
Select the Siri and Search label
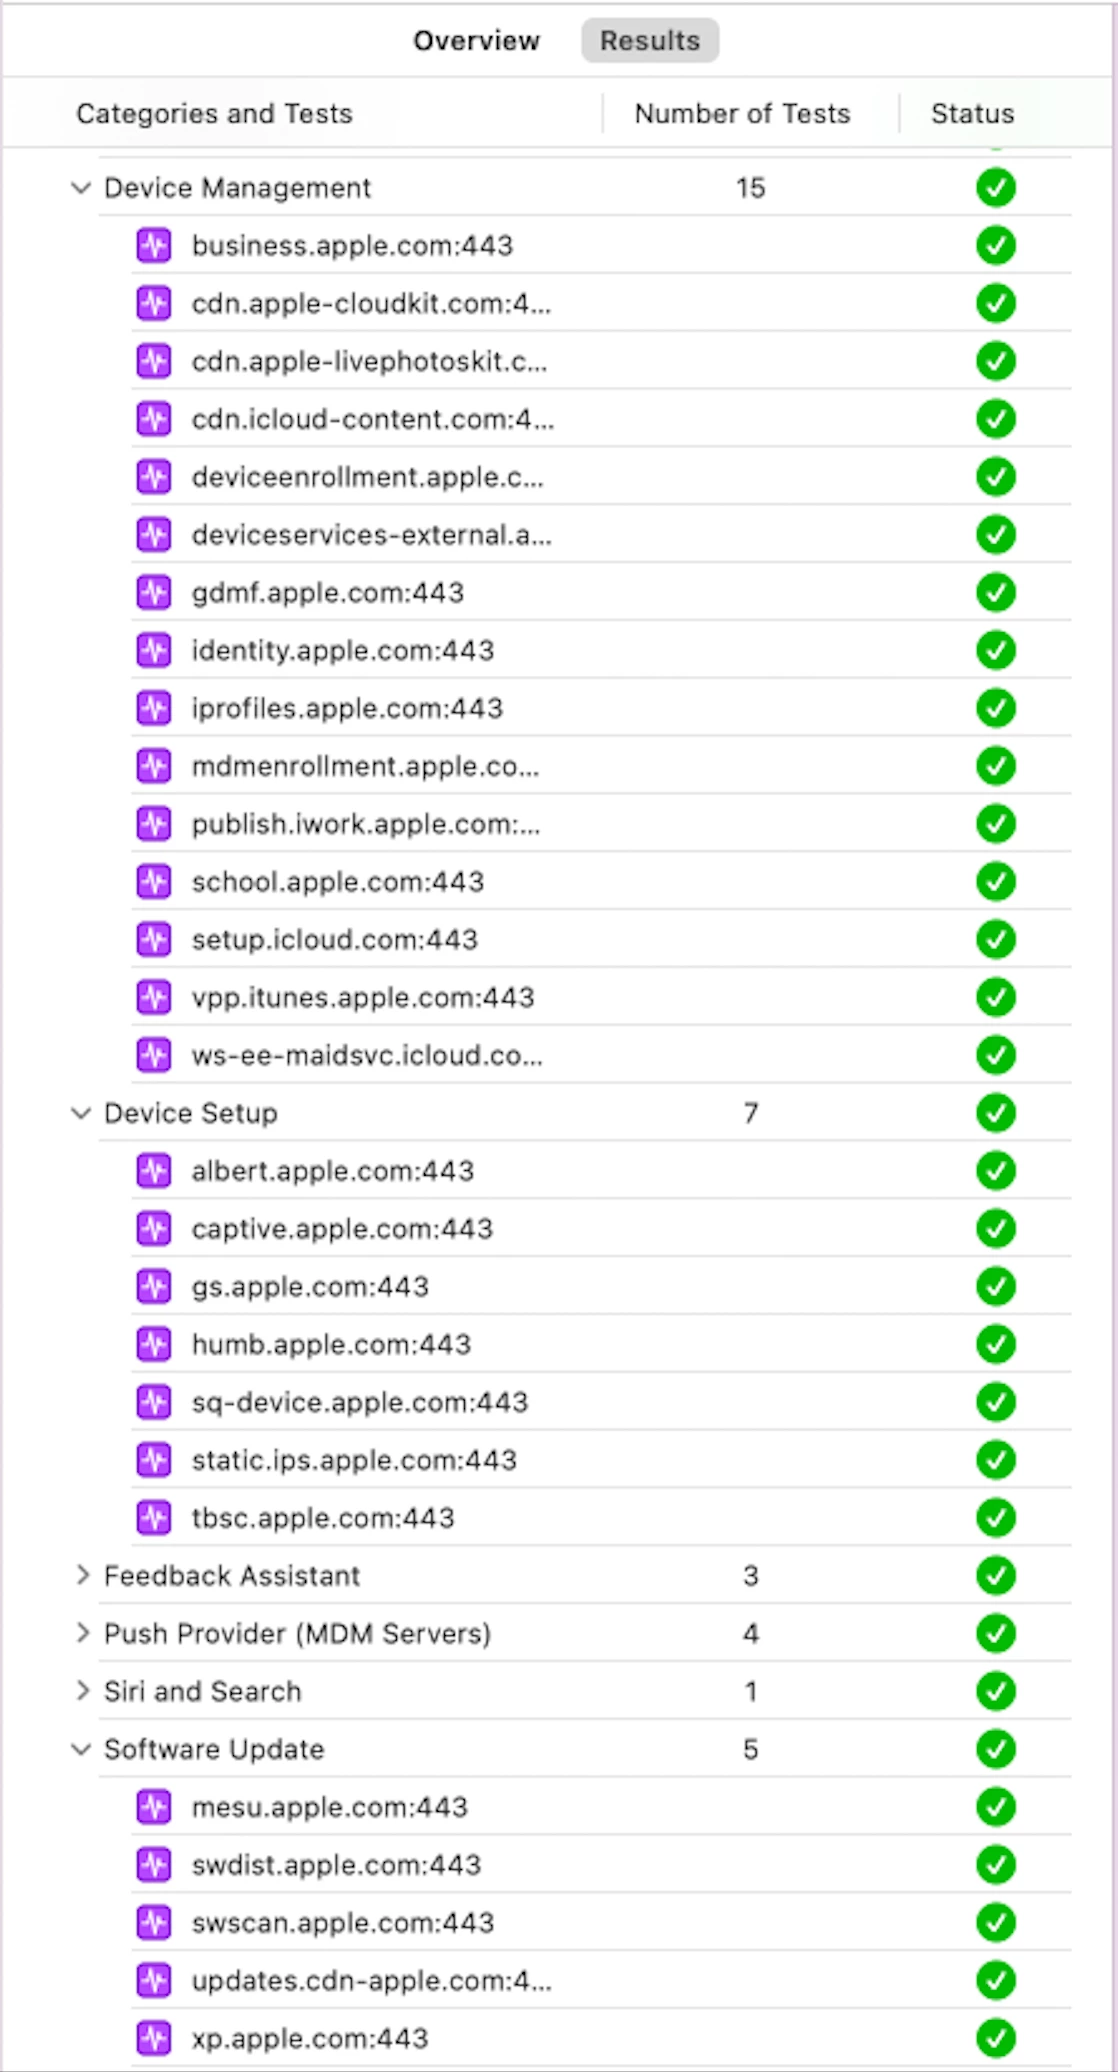tap(202, 1691)
